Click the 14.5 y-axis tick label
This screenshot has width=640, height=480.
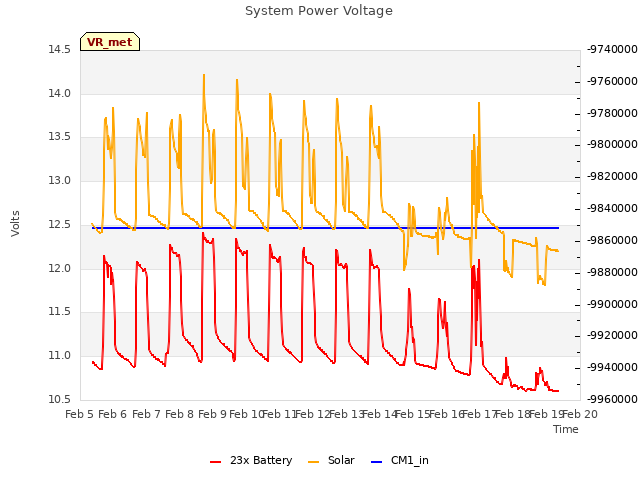[x=60, y=50]
